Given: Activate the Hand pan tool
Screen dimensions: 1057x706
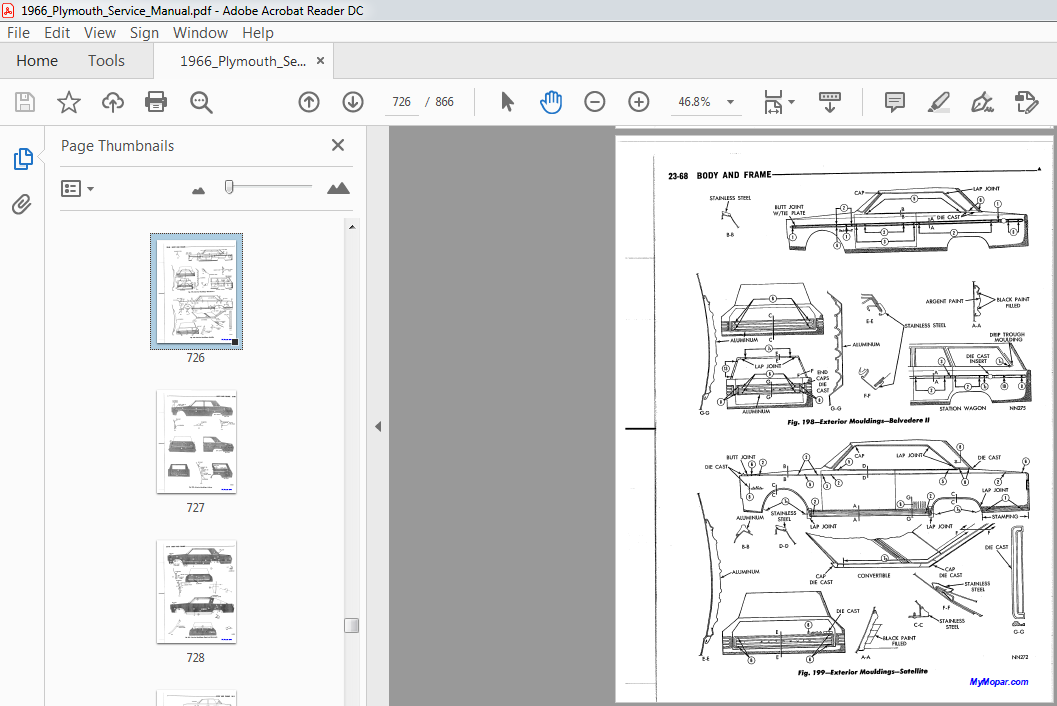Looking at the screenshot, I should coord(551,102).
